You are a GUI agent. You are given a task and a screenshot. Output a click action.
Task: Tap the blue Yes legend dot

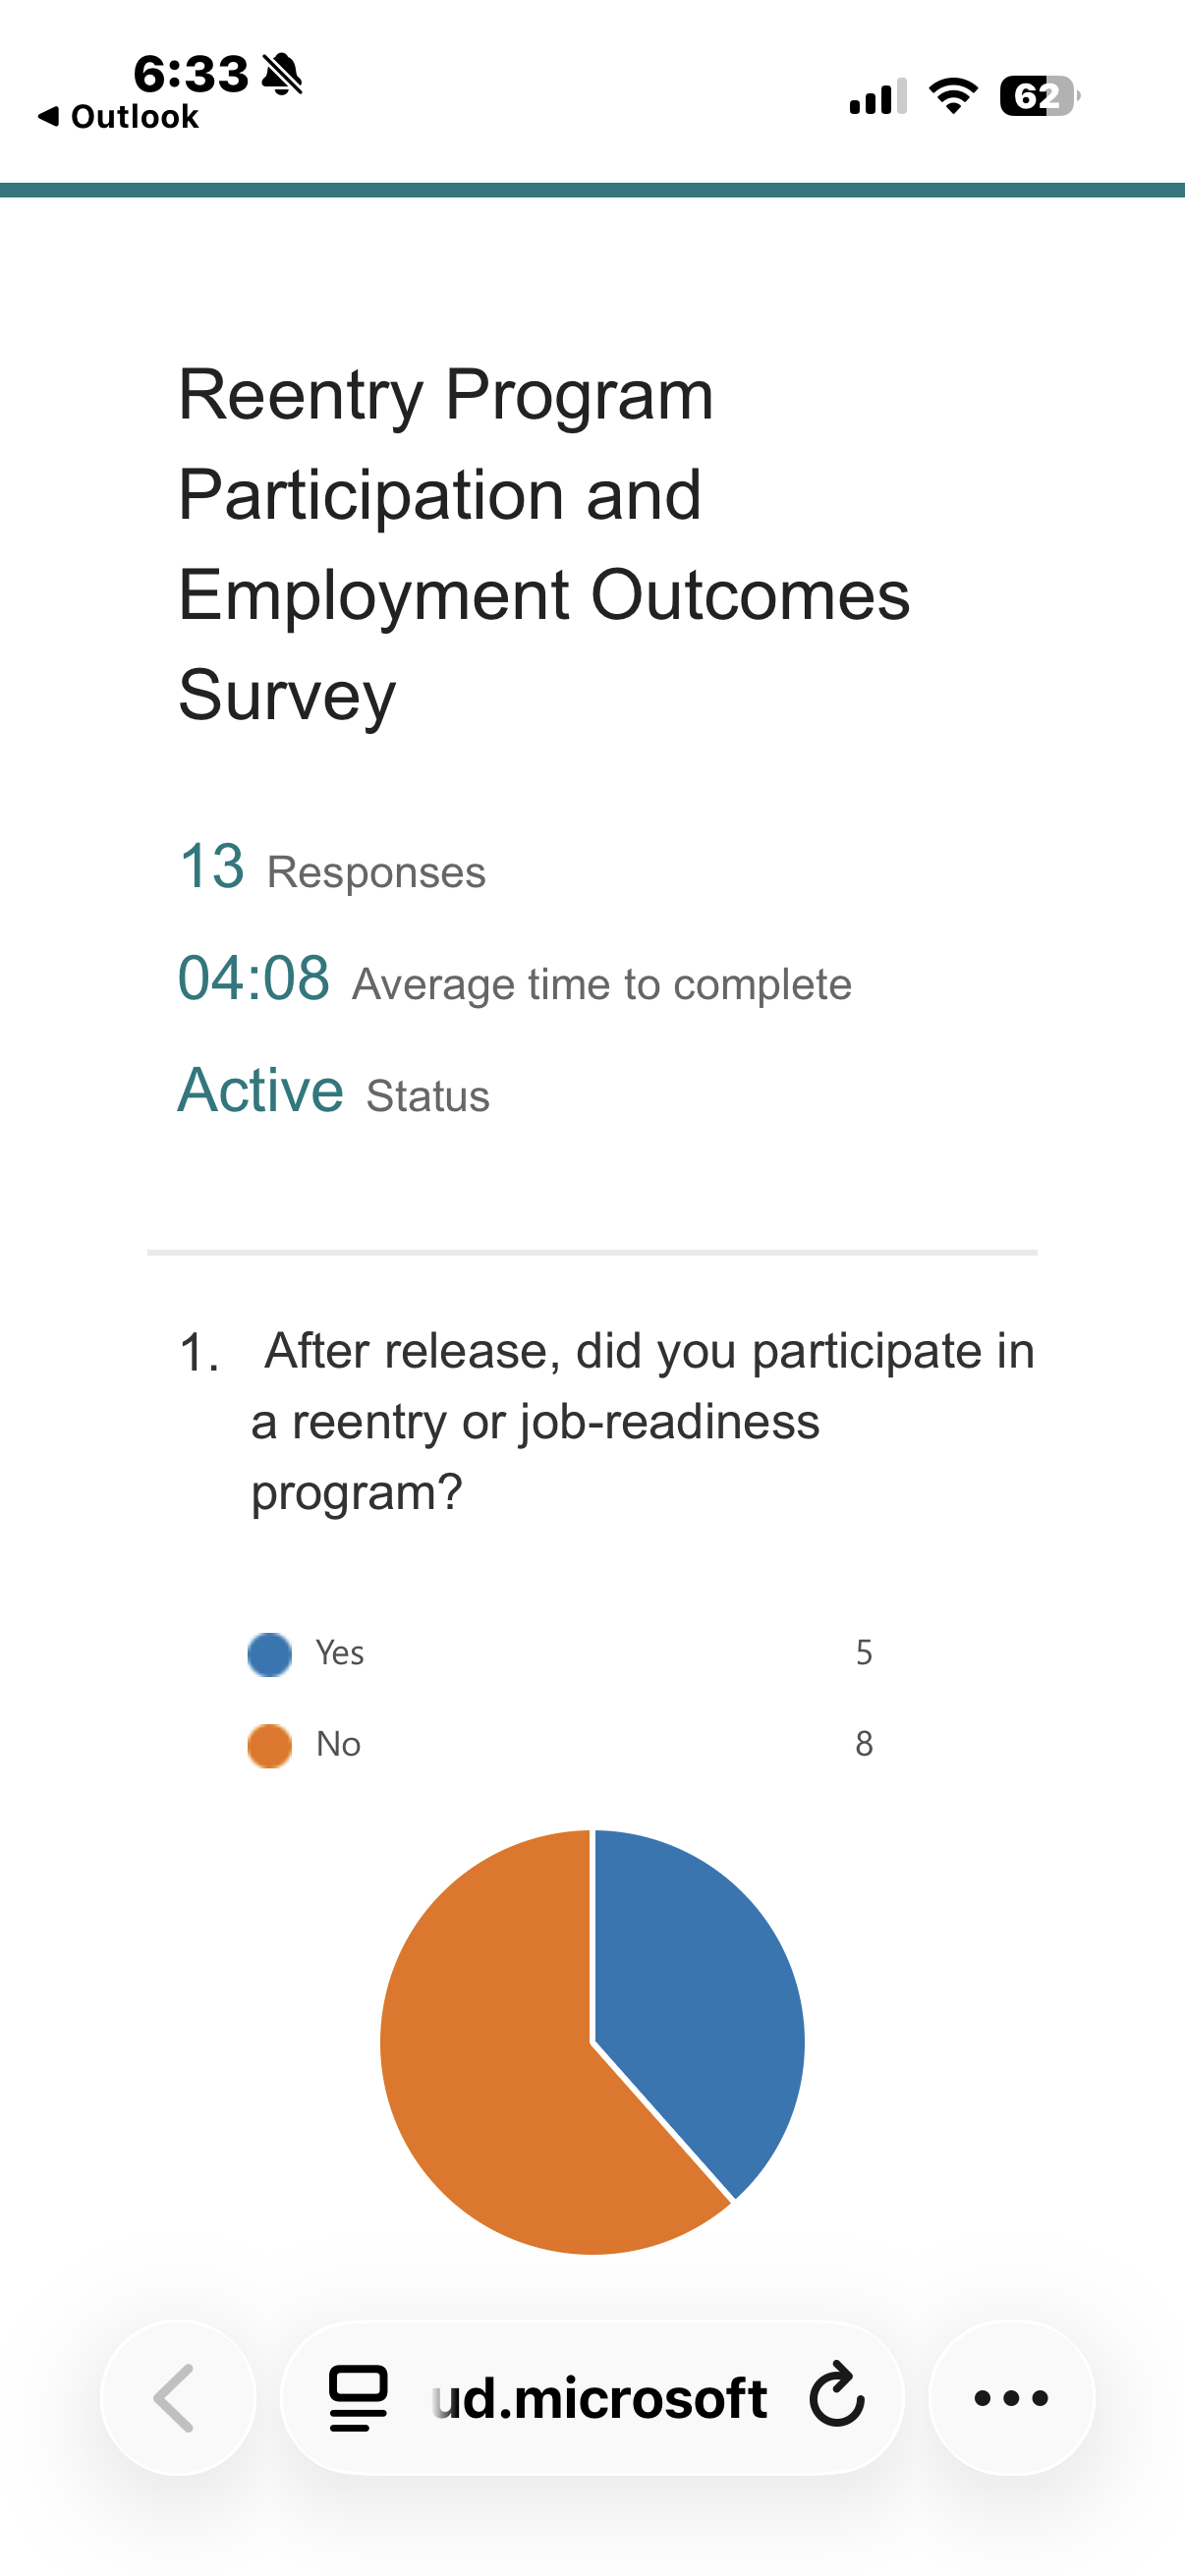(270, 1654)
